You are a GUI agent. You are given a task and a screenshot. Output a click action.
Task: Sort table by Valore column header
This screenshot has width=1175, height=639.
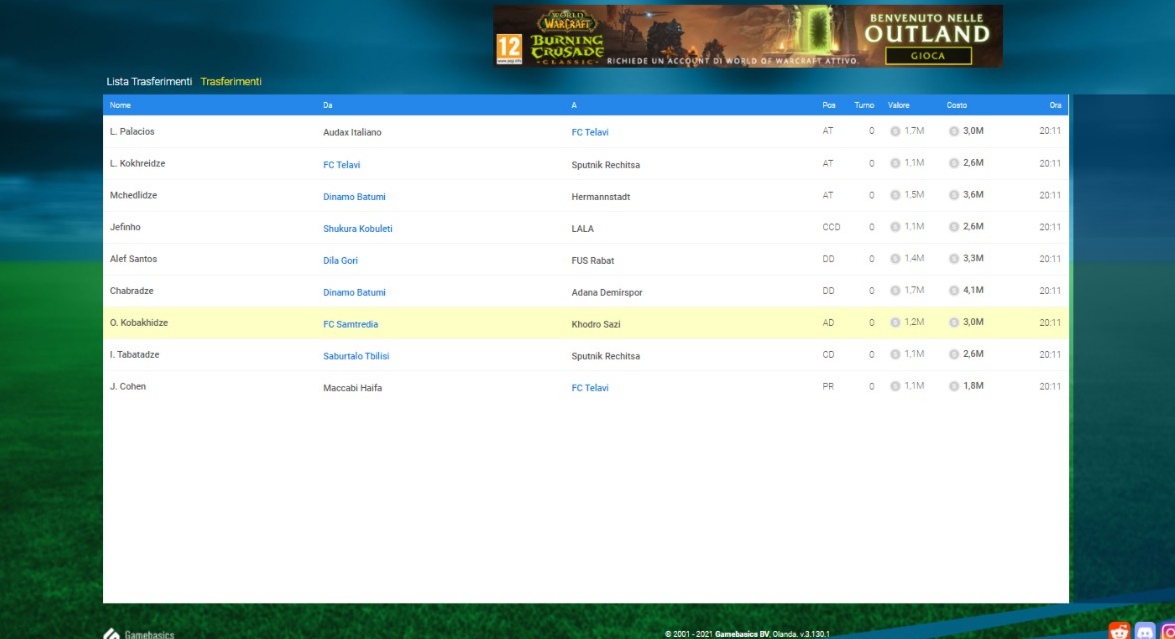coord(898,105)
